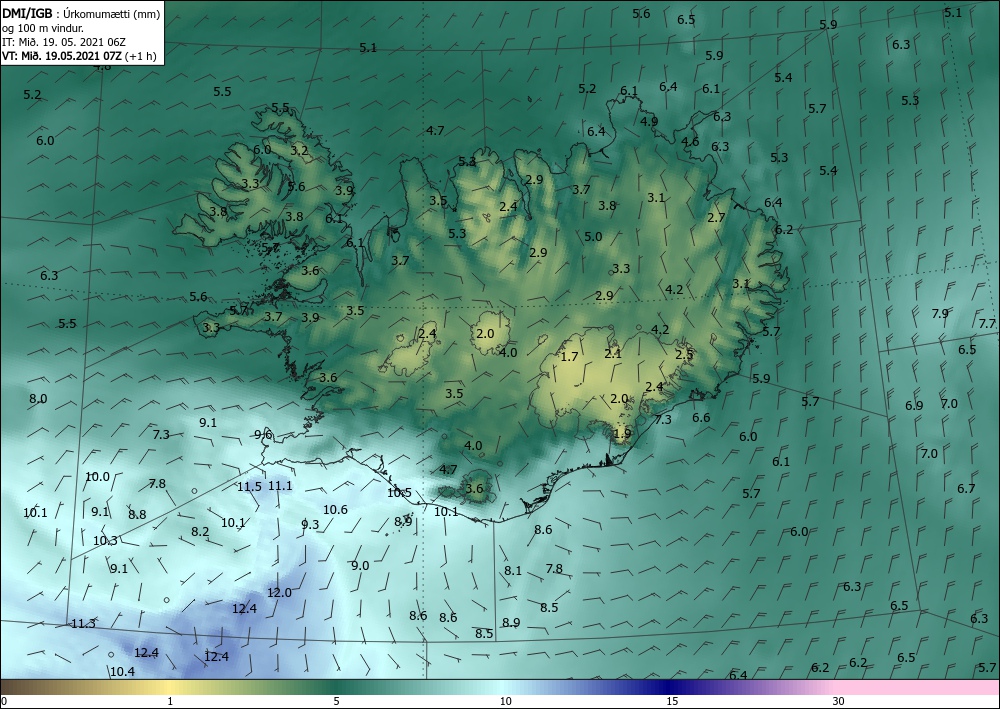This screenshot has width=1000, height=709.
Task: Click the map value 8.2
Action: pos(200,531)
